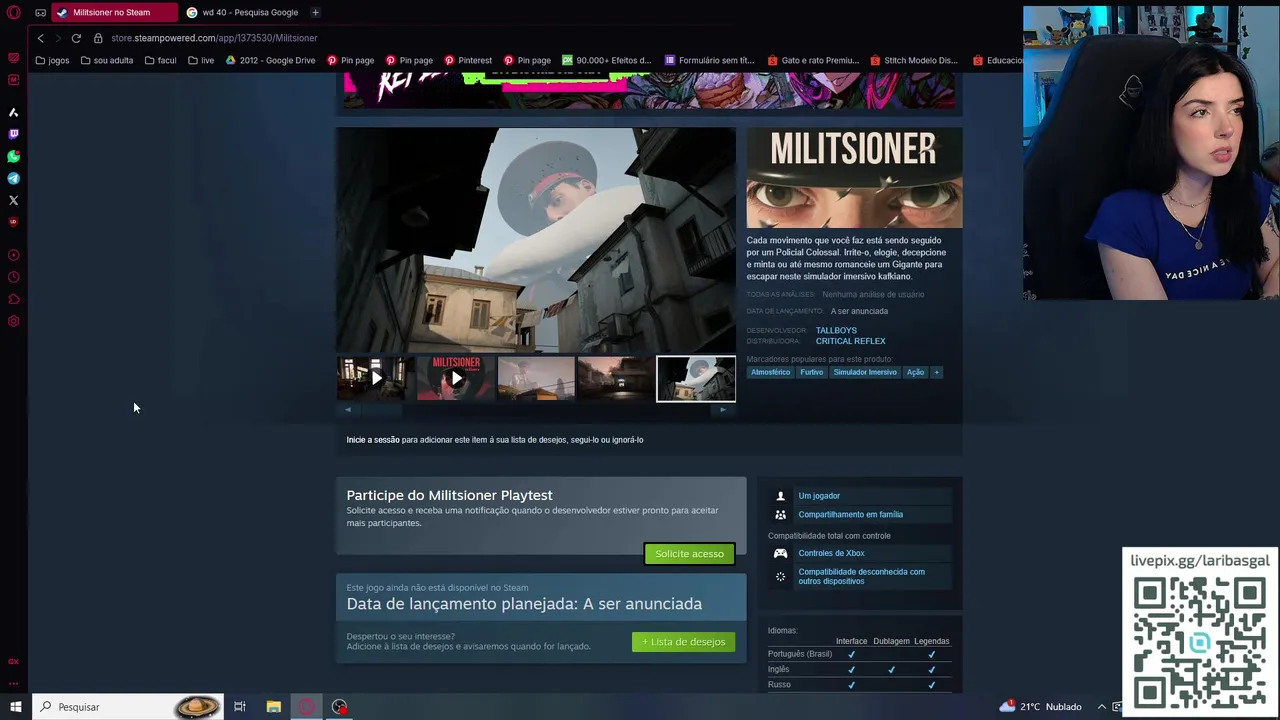The height and width of the screenshot is (720, 1280).
Task: Open the Um jogador category link
Action: tap(819, 496)
